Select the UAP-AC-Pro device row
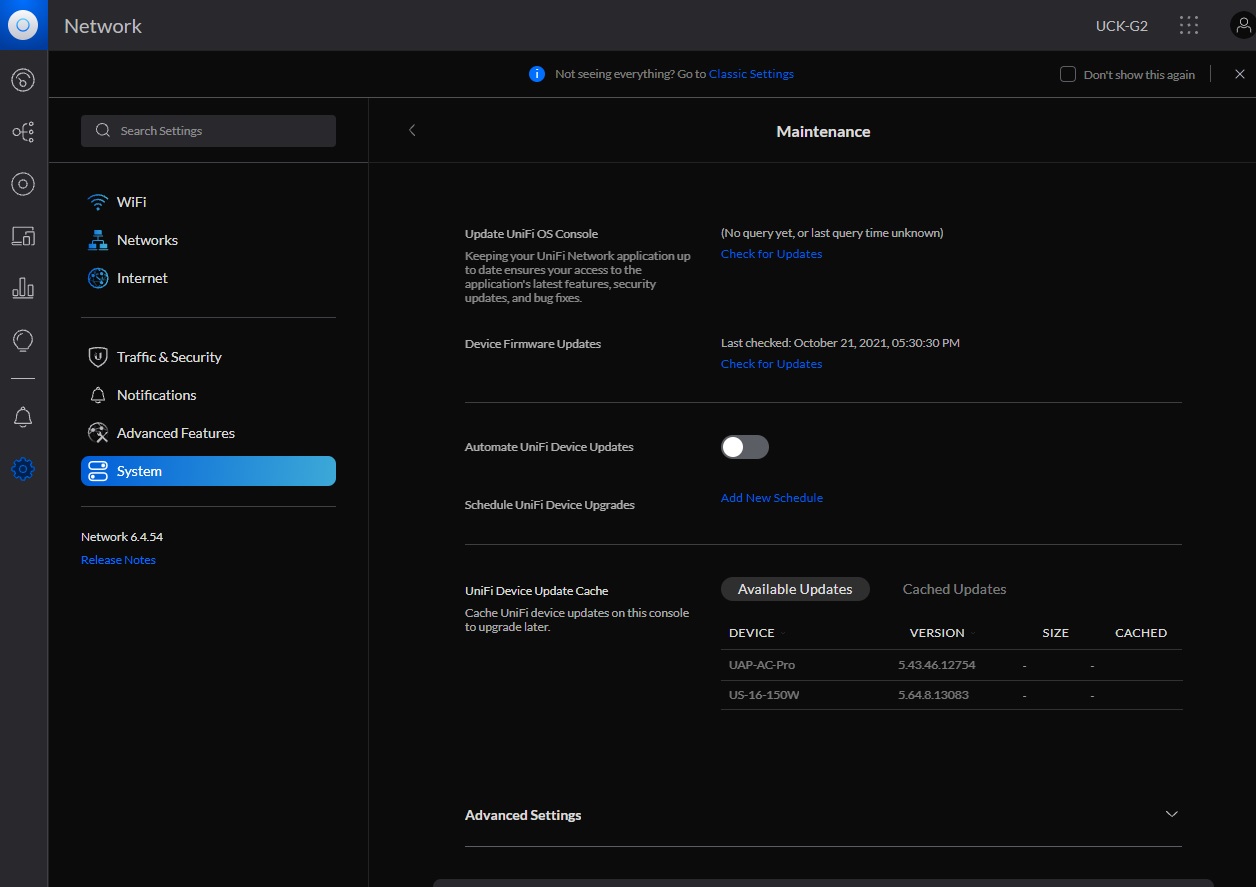Viewport: 1256px width, 887px height. [951, 665]
